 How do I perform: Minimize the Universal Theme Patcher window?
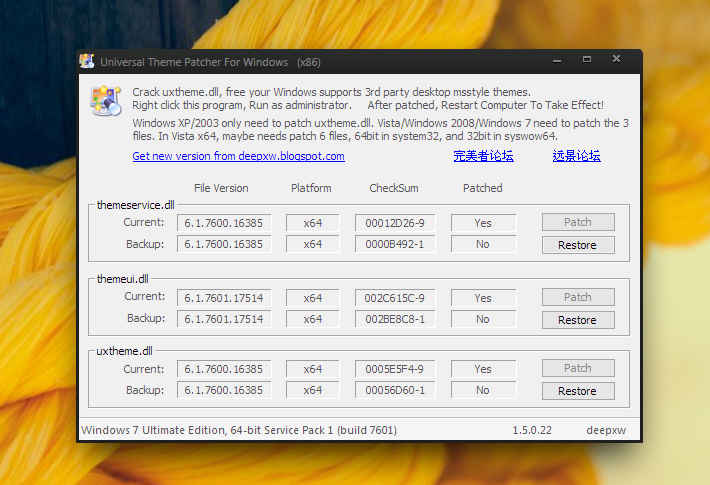tap(557, 60)
